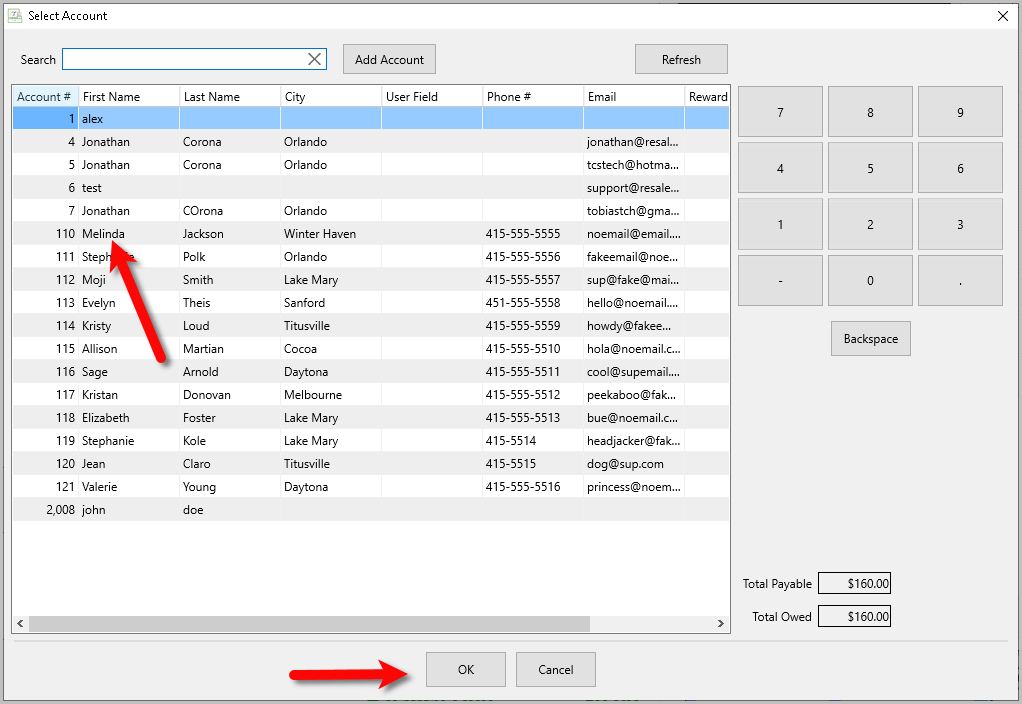
Task: Click the Cancel button
Action: [555, 669]
